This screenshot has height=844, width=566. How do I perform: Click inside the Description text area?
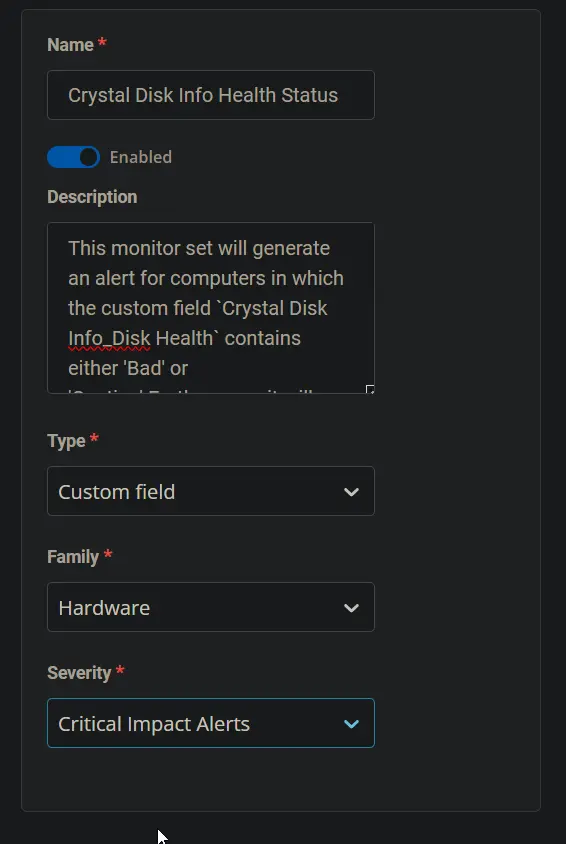(211, 307)
